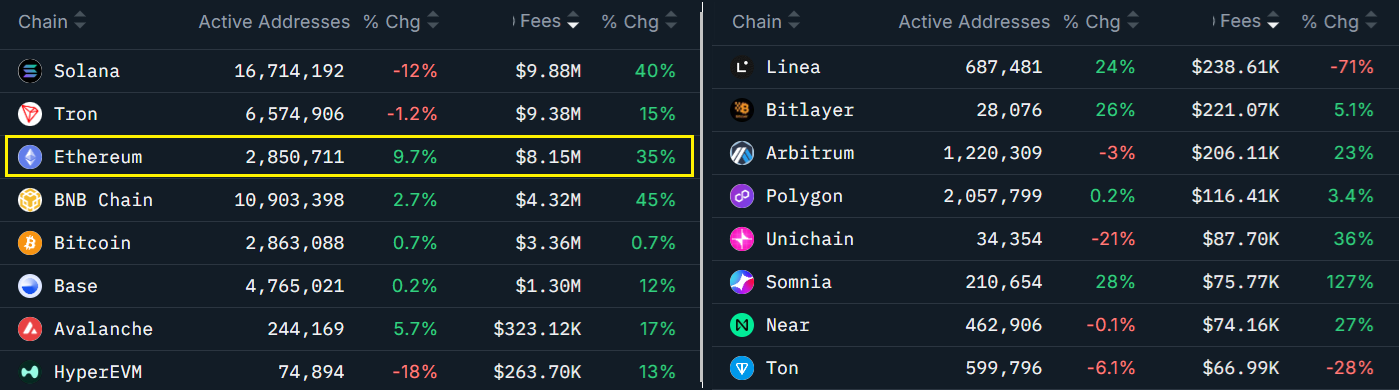Viewport: 1399px width, 390px height.
Task: Click the Base chain logo icon
Action: (x=30, y=286)
